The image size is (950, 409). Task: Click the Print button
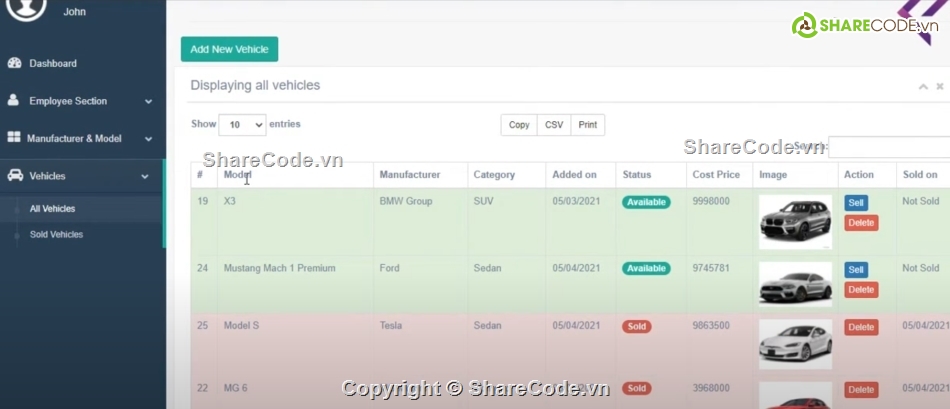(x=588, y=125)
